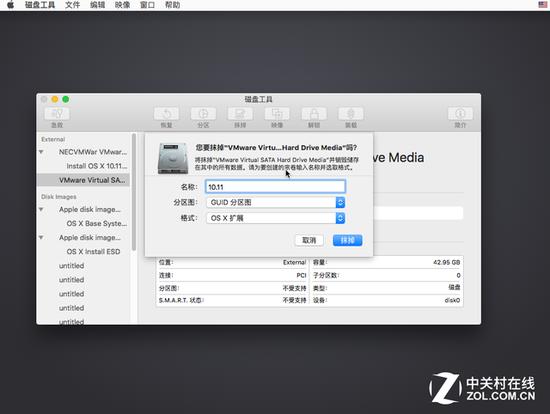Collapse the NECVMWar VMwar... disk entry
550x414 pixels.
pyautogui.click(x=41, y=152)
